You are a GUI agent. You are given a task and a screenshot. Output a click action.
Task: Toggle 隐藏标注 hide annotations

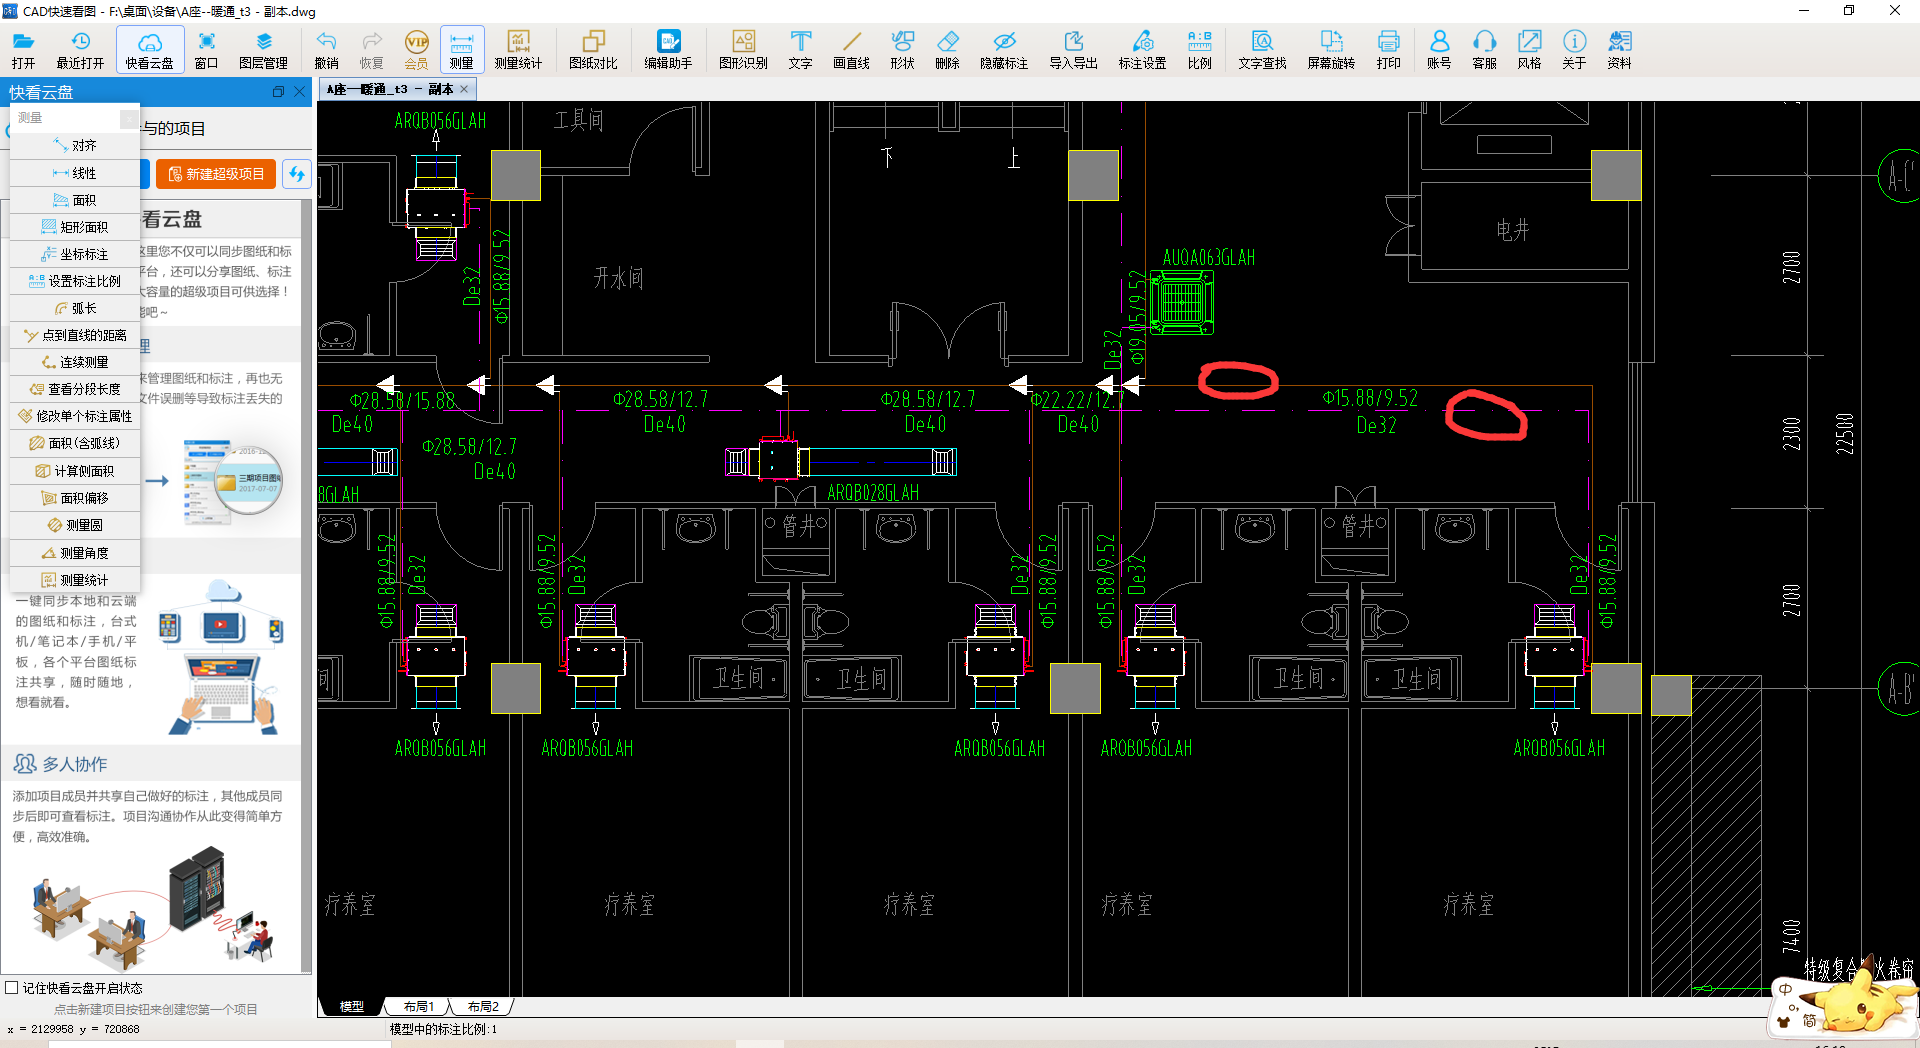click(x=1004, y=50)
